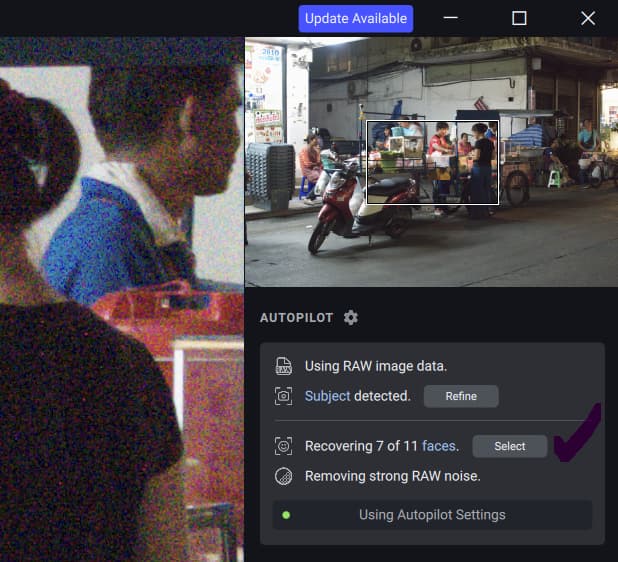The height and width of the screenshot is (562, 618).
Task: Click the noise removal icon
Action: [x=284, y=476]
